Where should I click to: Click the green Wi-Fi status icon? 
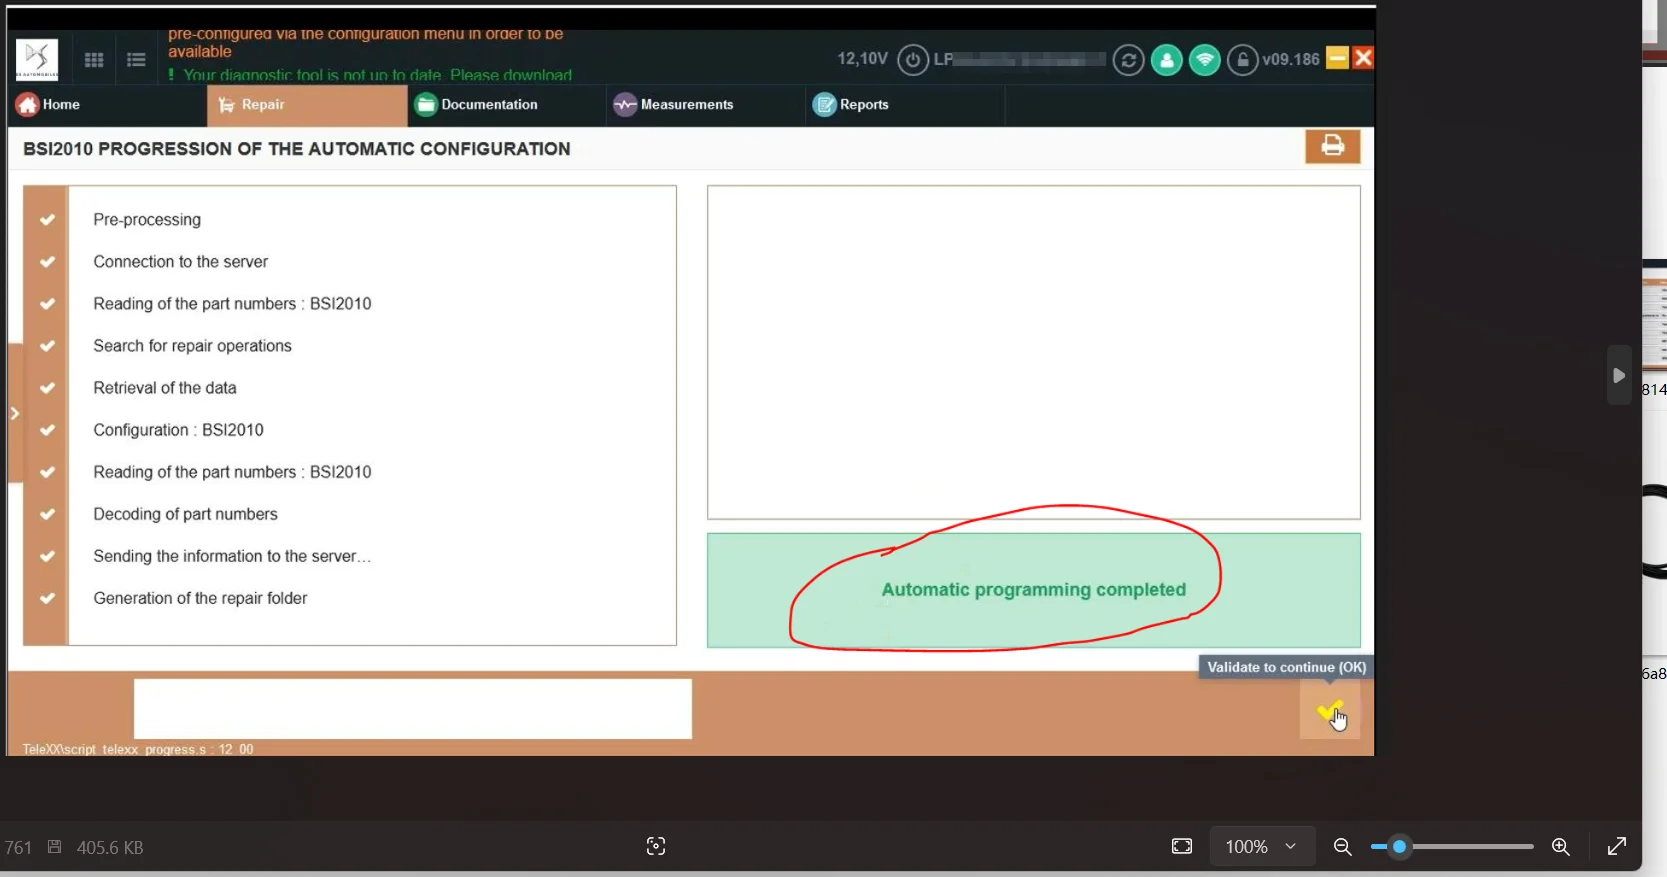tap(1205, 60)
